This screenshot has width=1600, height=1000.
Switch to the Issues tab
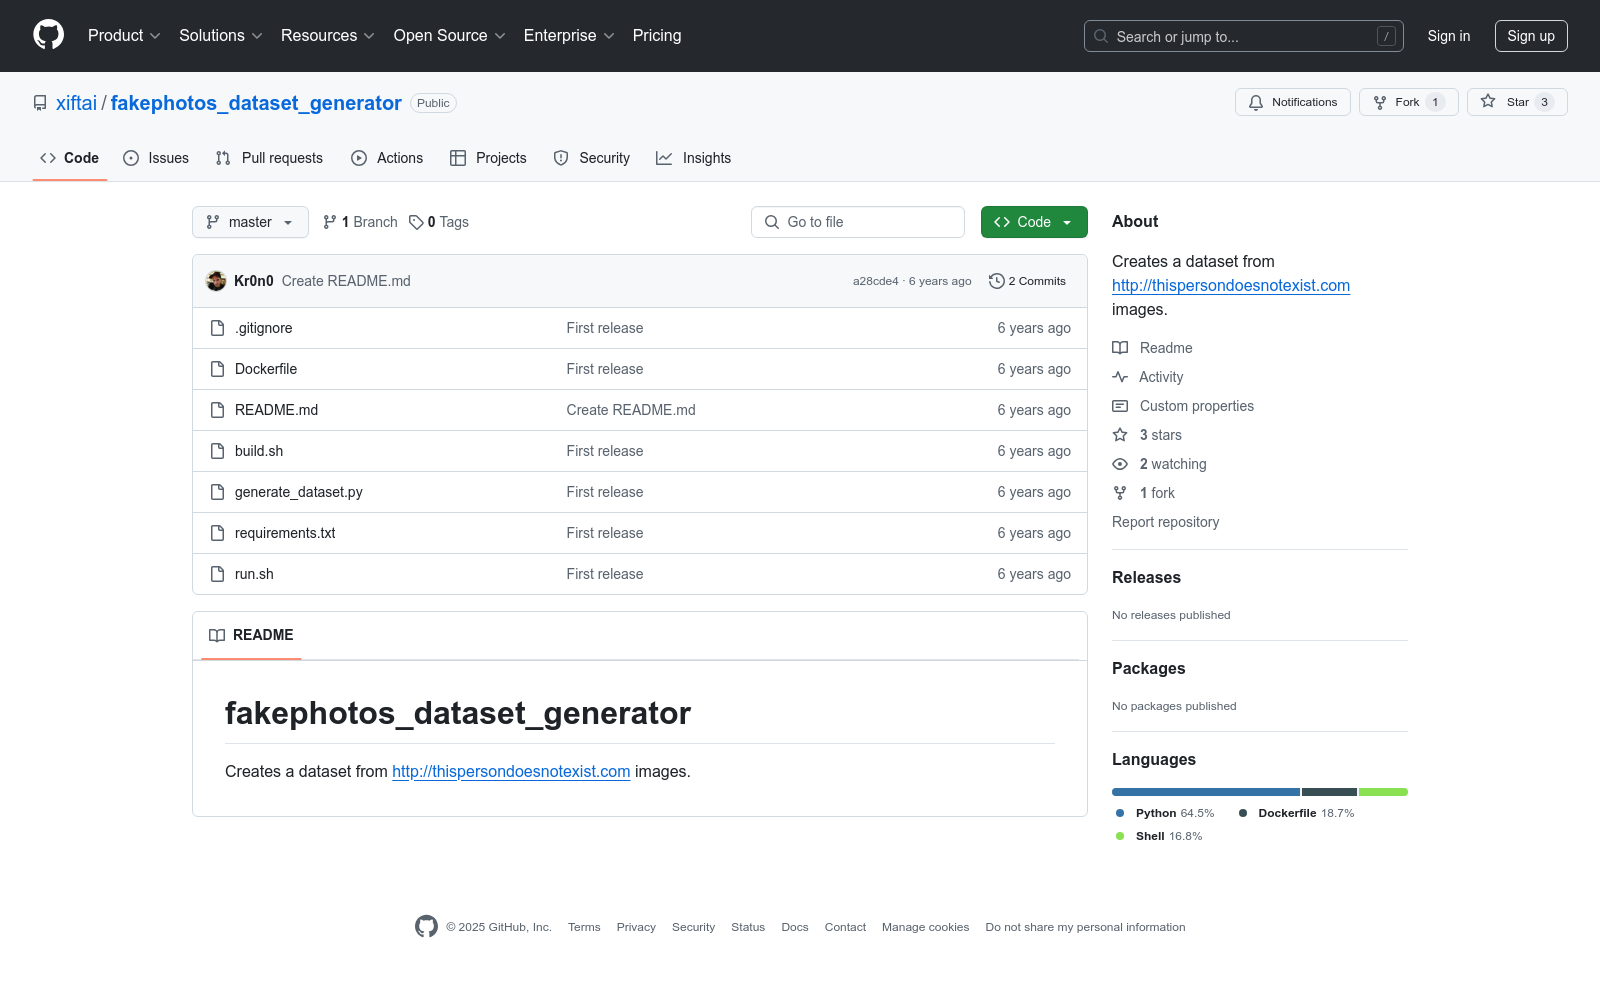156,158
